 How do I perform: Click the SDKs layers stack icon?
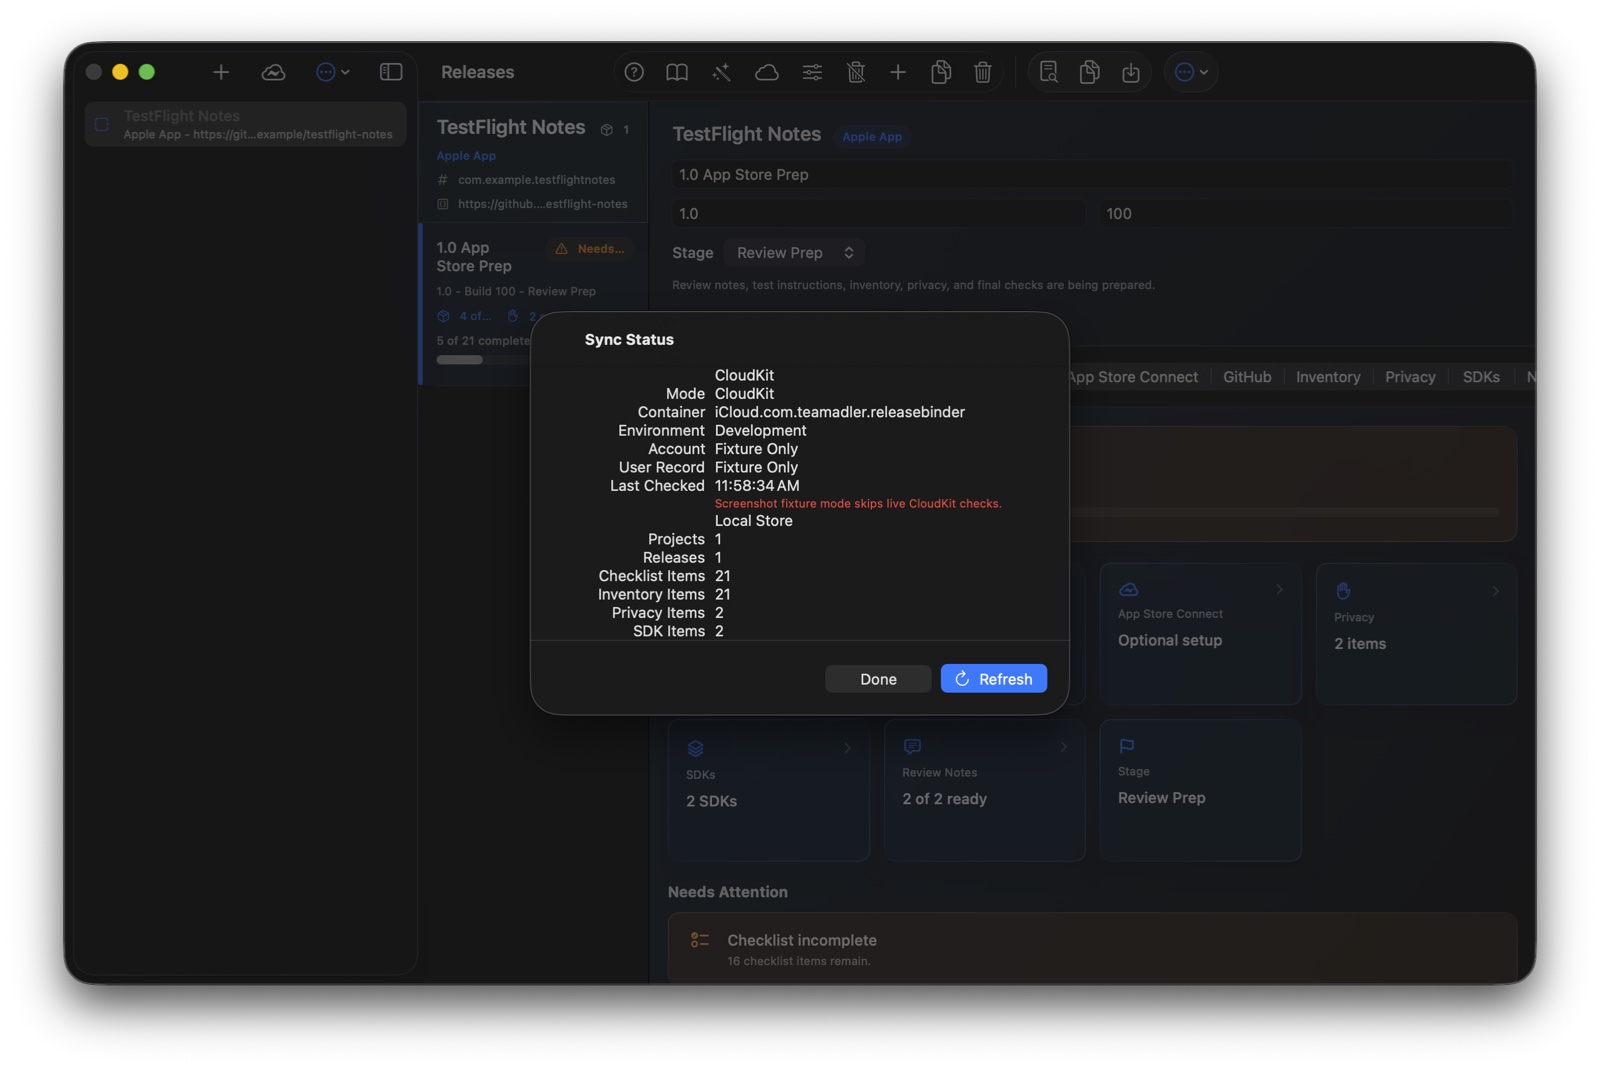pos(695,748)
